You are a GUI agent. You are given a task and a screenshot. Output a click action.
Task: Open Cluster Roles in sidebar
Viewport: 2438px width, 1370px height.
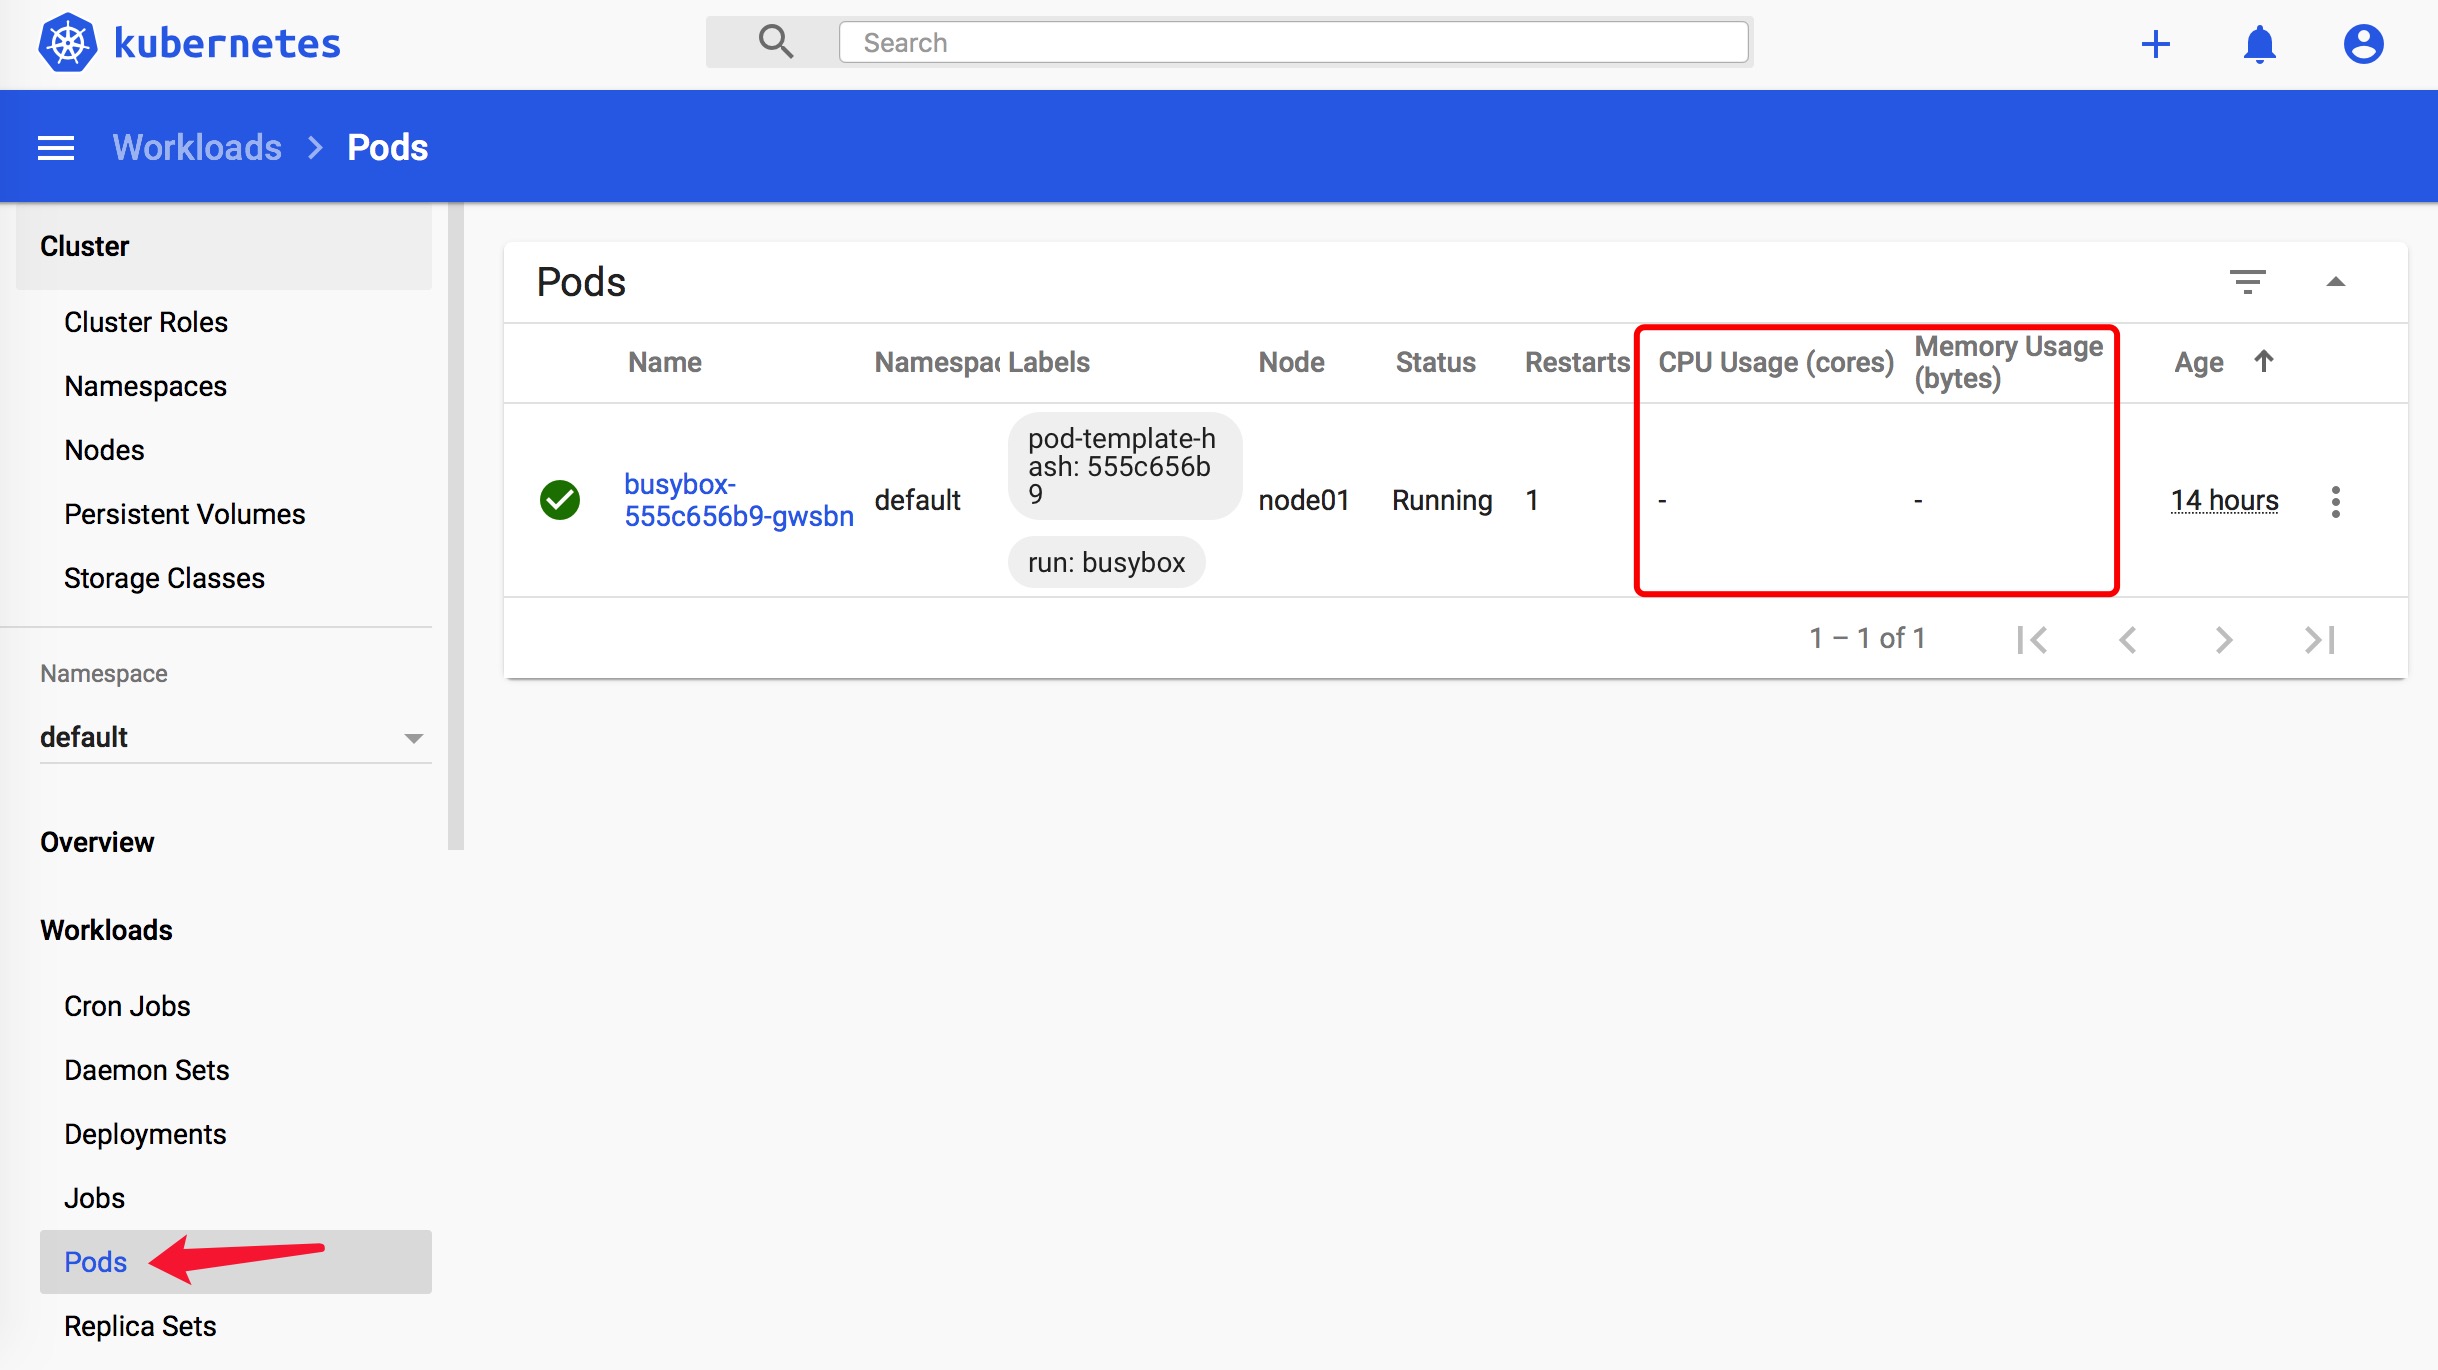146,322
